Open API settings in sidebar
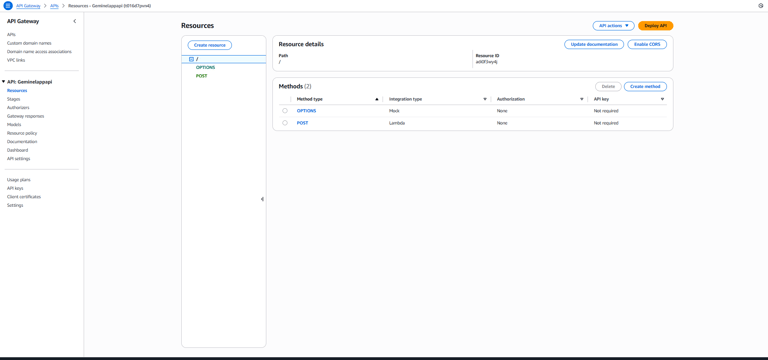The image size is (768, 360). 19,159
